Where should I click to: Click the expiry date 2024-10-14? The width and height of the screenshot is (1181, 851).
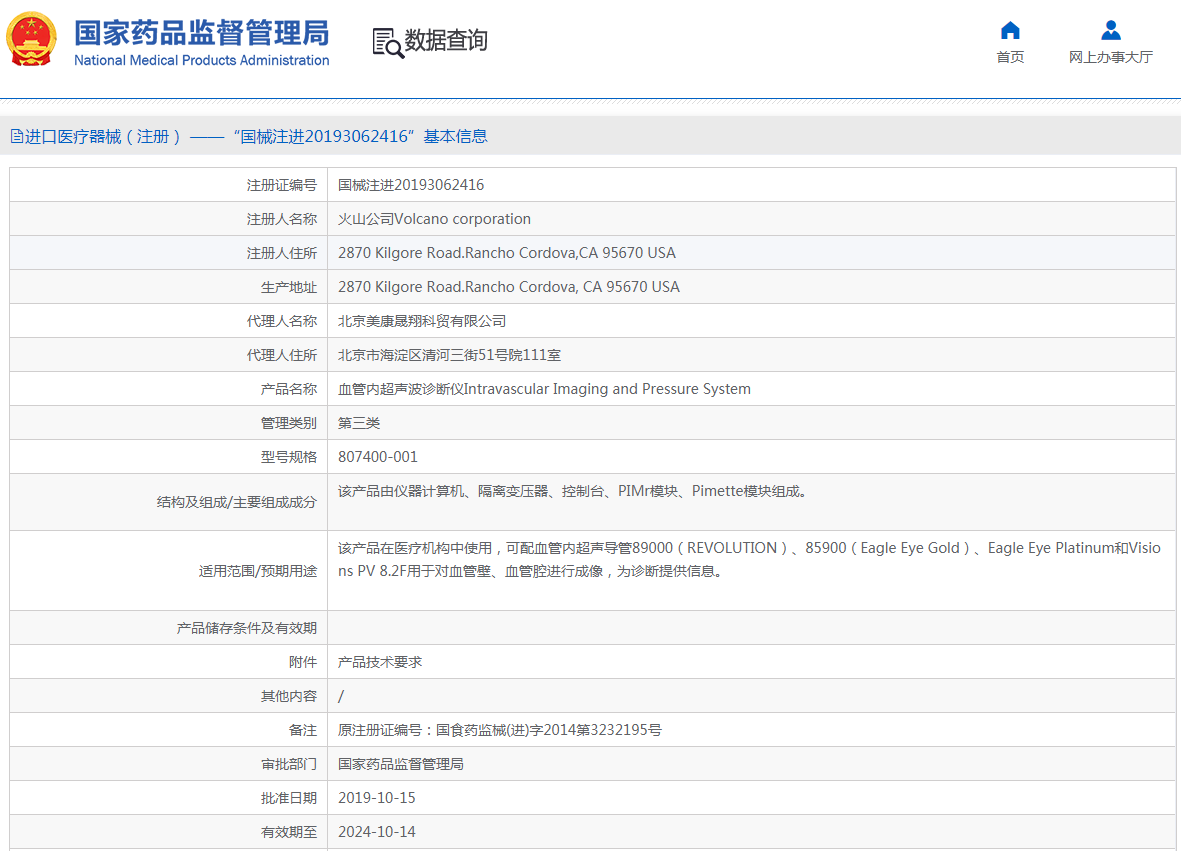377,832
